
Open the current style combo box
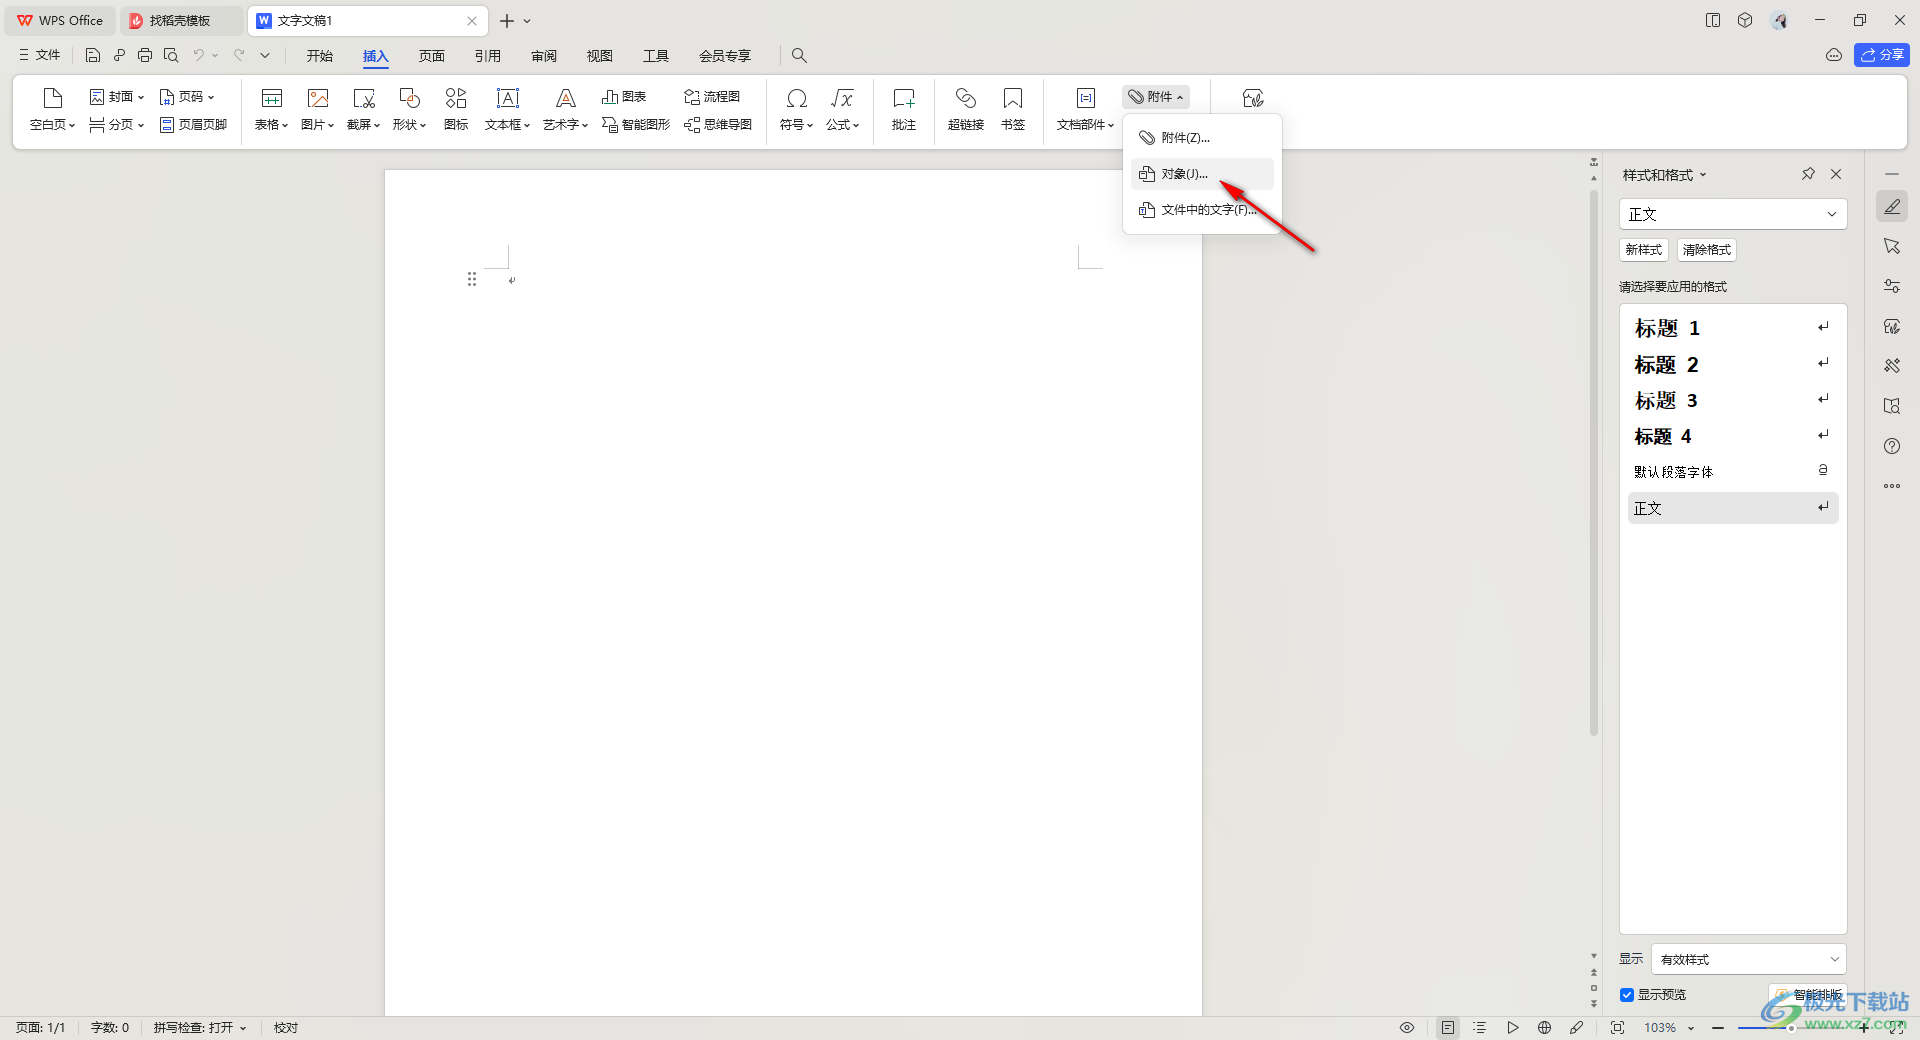[1732, 214]
